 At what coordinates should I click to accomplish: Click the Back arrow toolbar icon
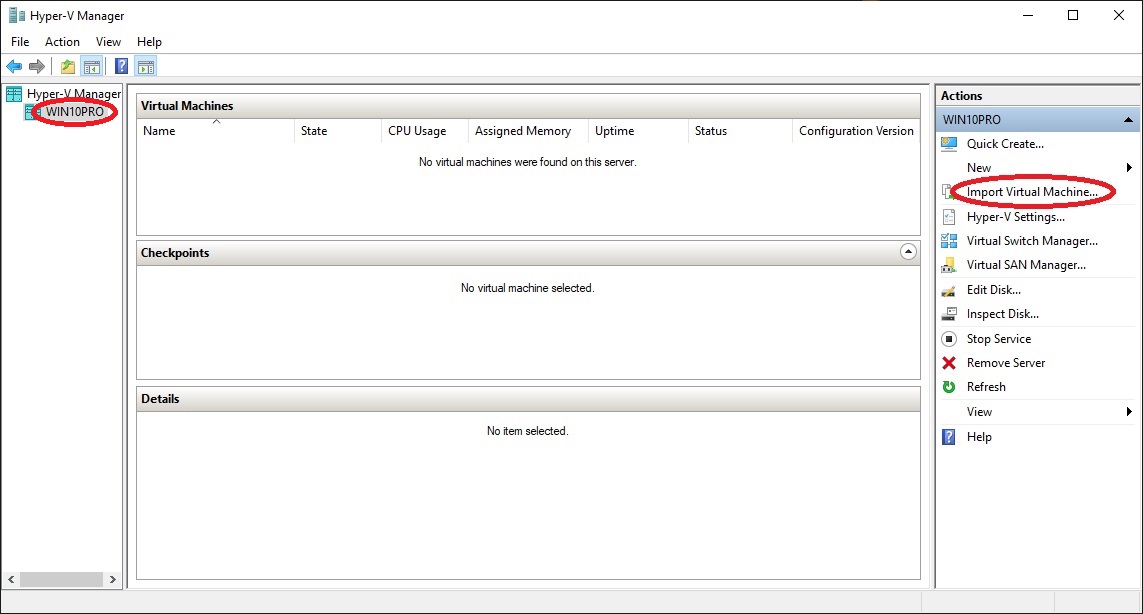[x=14, y=67]
